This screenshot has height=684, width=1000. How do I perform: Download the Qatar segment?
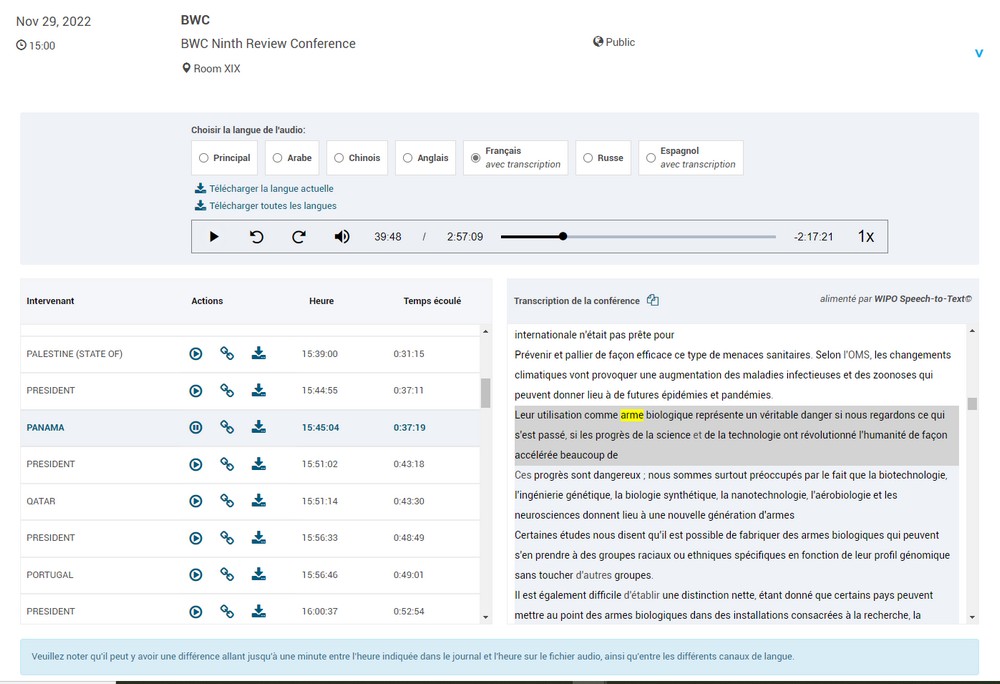pyautogui.click(x=258, y=502)
